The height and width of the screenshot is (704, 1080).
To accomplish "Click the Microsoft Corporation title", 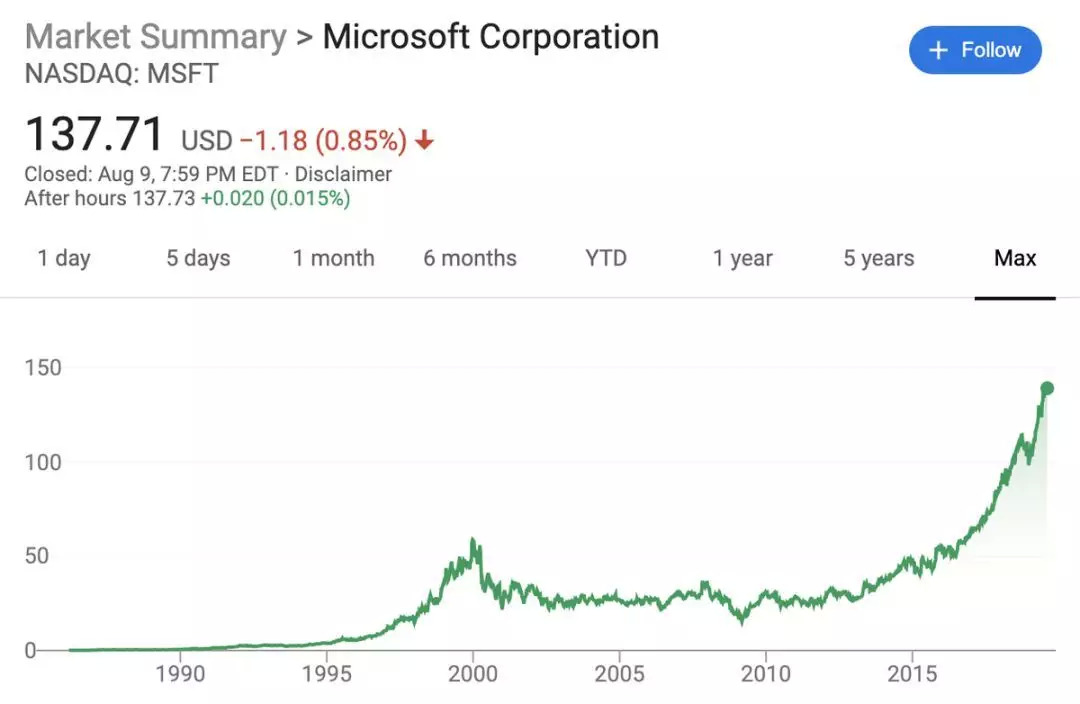I will 490,37.
